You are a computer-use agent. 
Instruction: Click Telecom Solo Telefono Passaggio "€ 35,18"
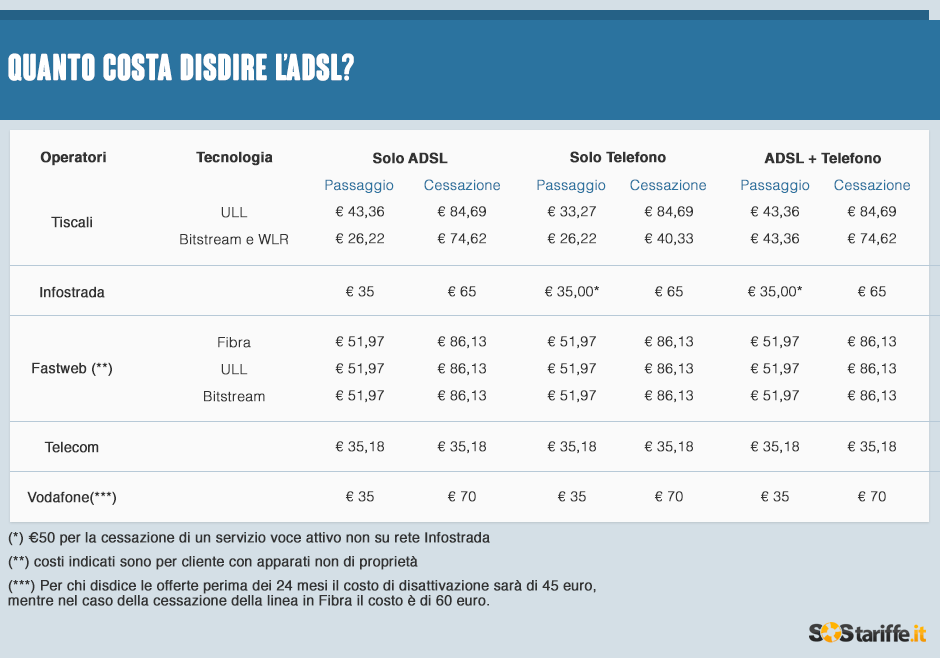click(x=572, y=446)
